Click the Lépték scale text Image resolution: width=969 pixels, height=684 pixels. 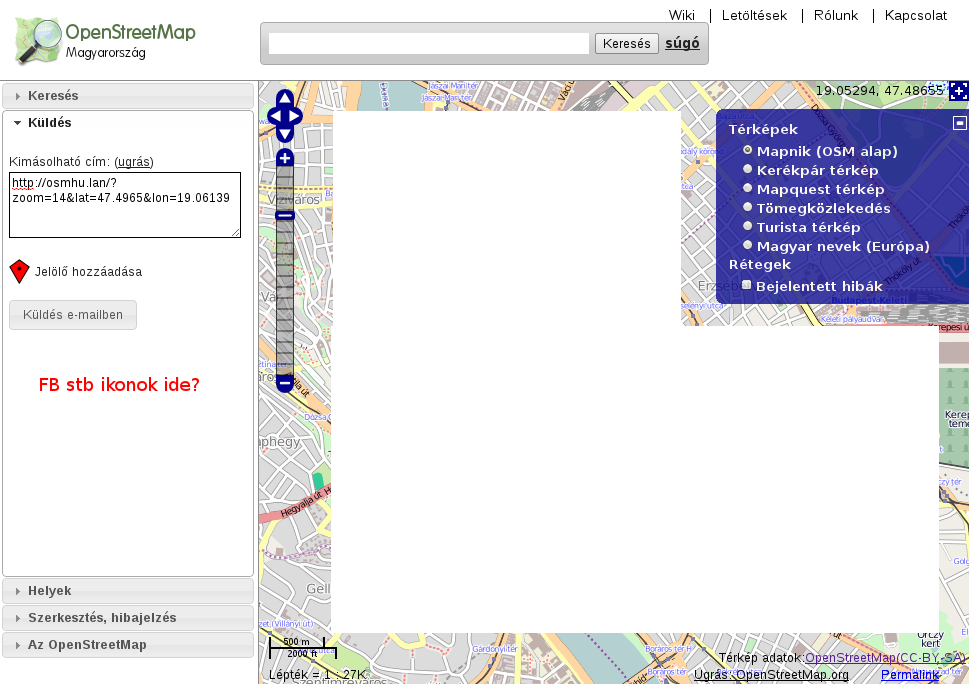pyautogui.click(x=317, y=675)
